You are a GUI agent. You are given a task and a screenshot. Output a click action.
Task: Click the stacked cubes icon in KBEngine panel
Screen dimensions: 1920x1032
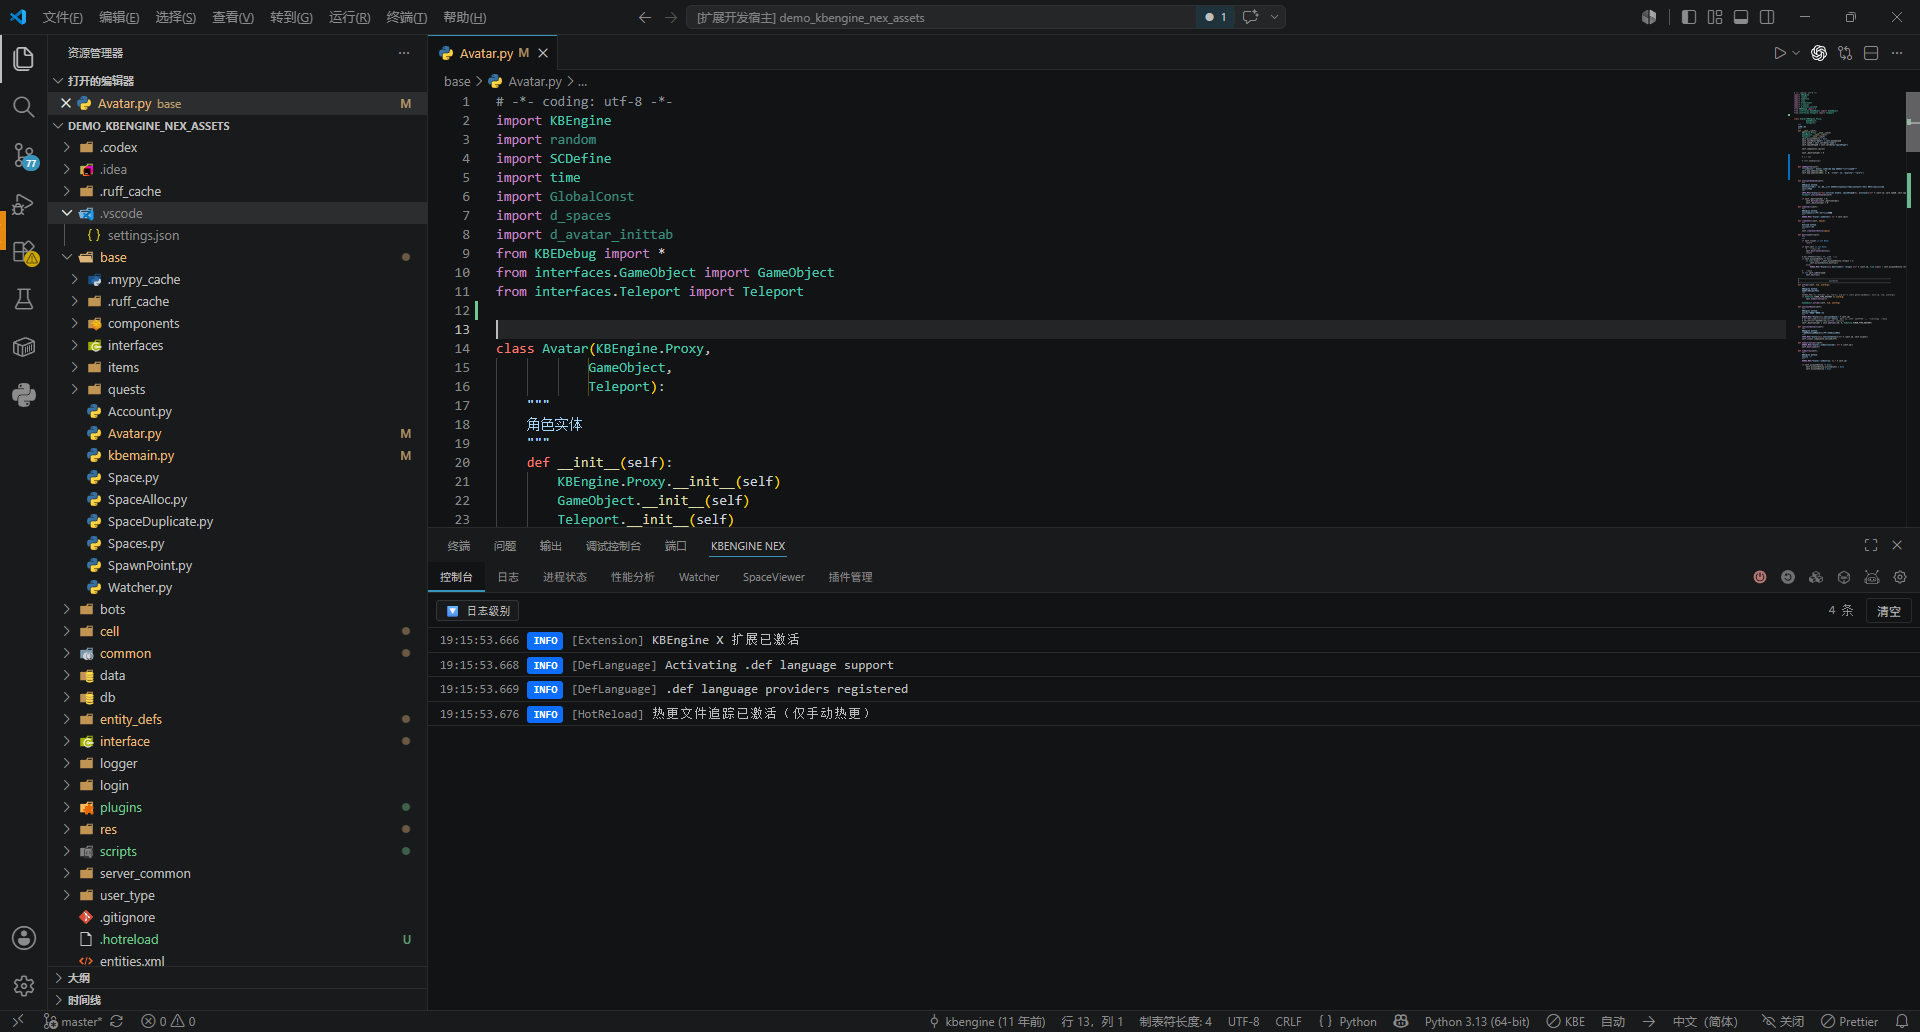click(x=1816, y=577)
